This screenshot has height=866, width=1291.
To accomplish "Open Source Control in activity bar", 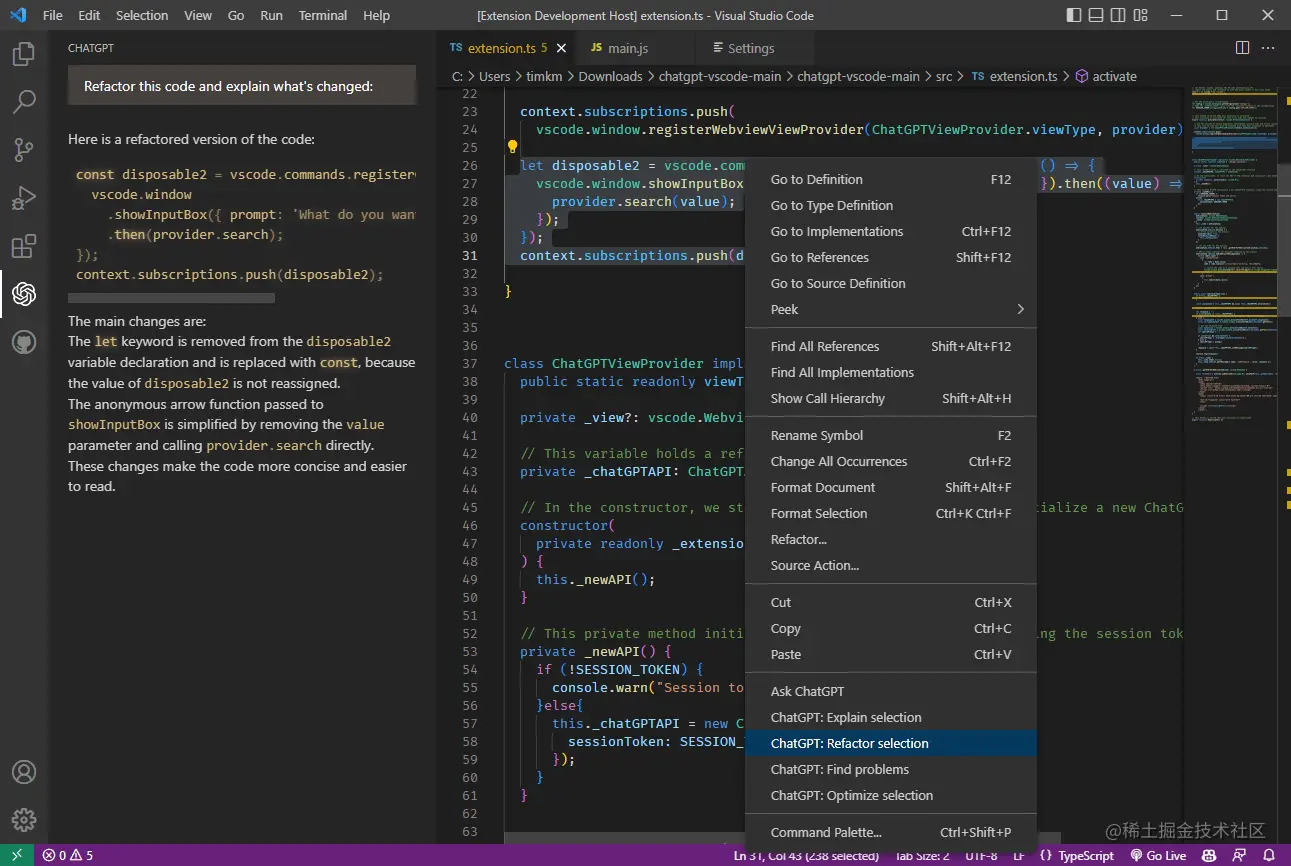I will click(x=24, y=150).
